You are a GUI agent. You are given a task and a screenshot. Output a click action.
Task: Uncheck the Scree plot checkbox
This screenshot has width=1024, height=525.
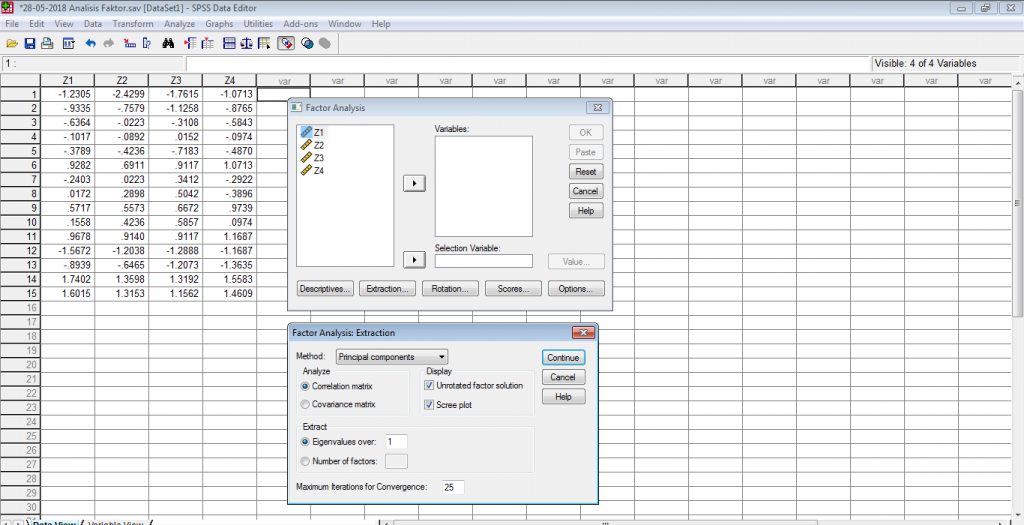pos(429,405)
